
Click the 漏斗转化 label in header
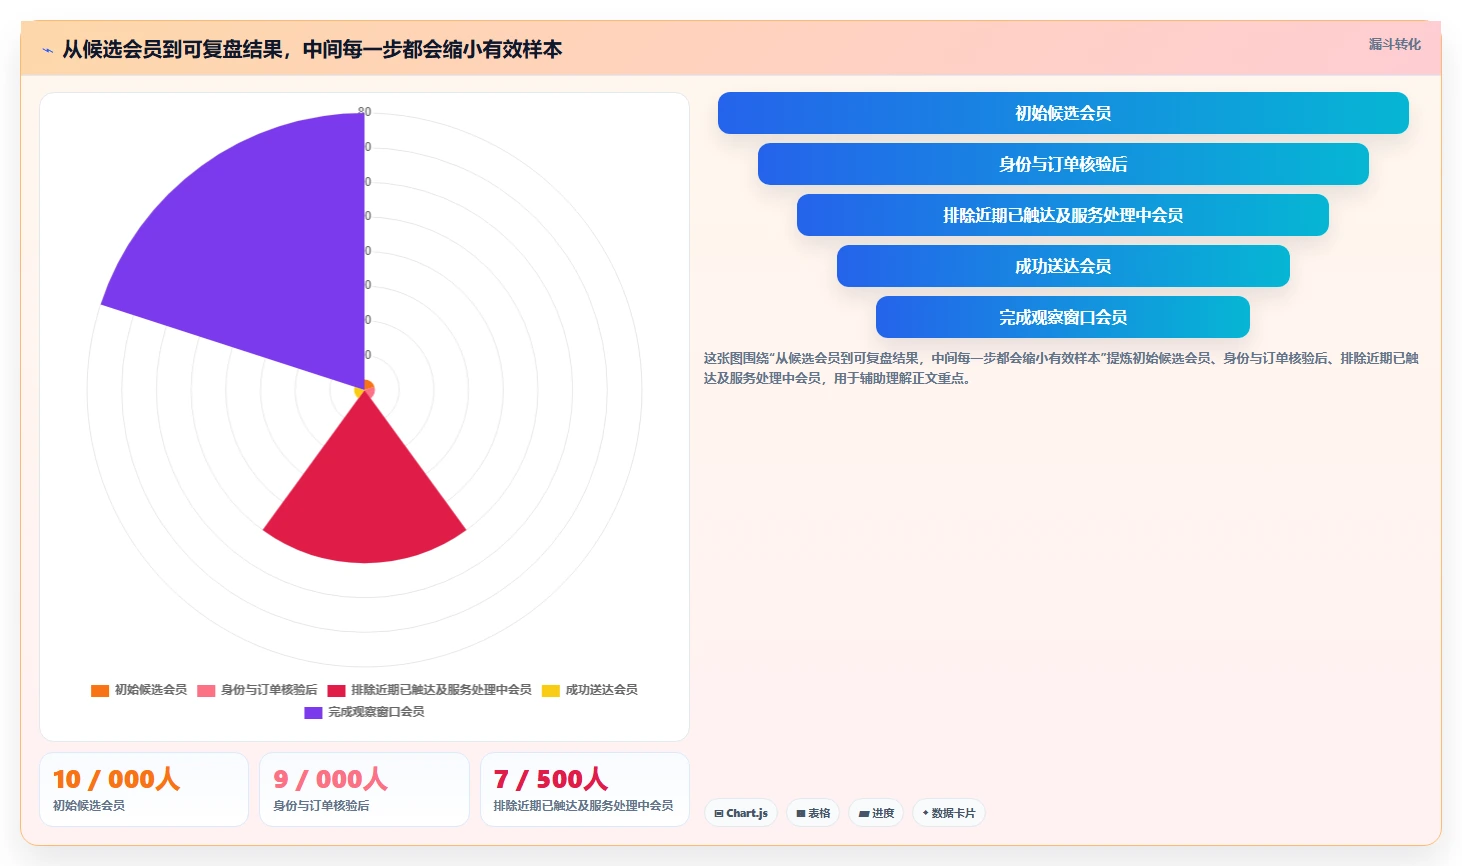click(1394, 44)
